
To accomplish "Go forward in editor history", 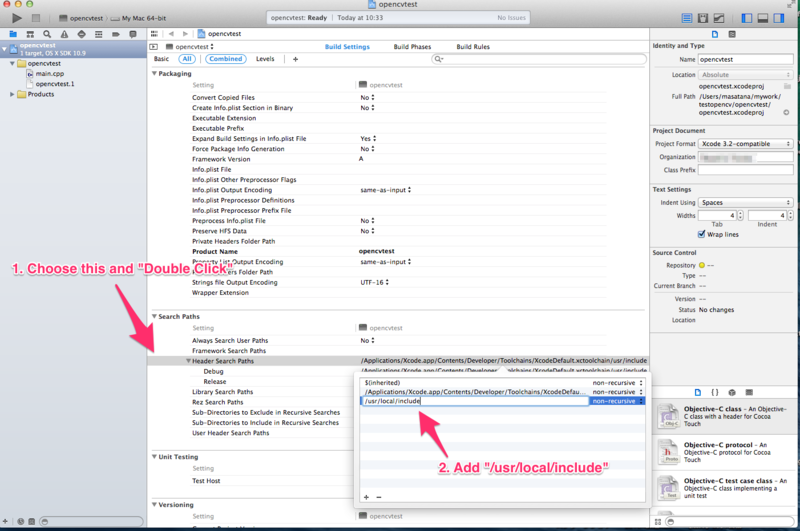I will [185, 34].
